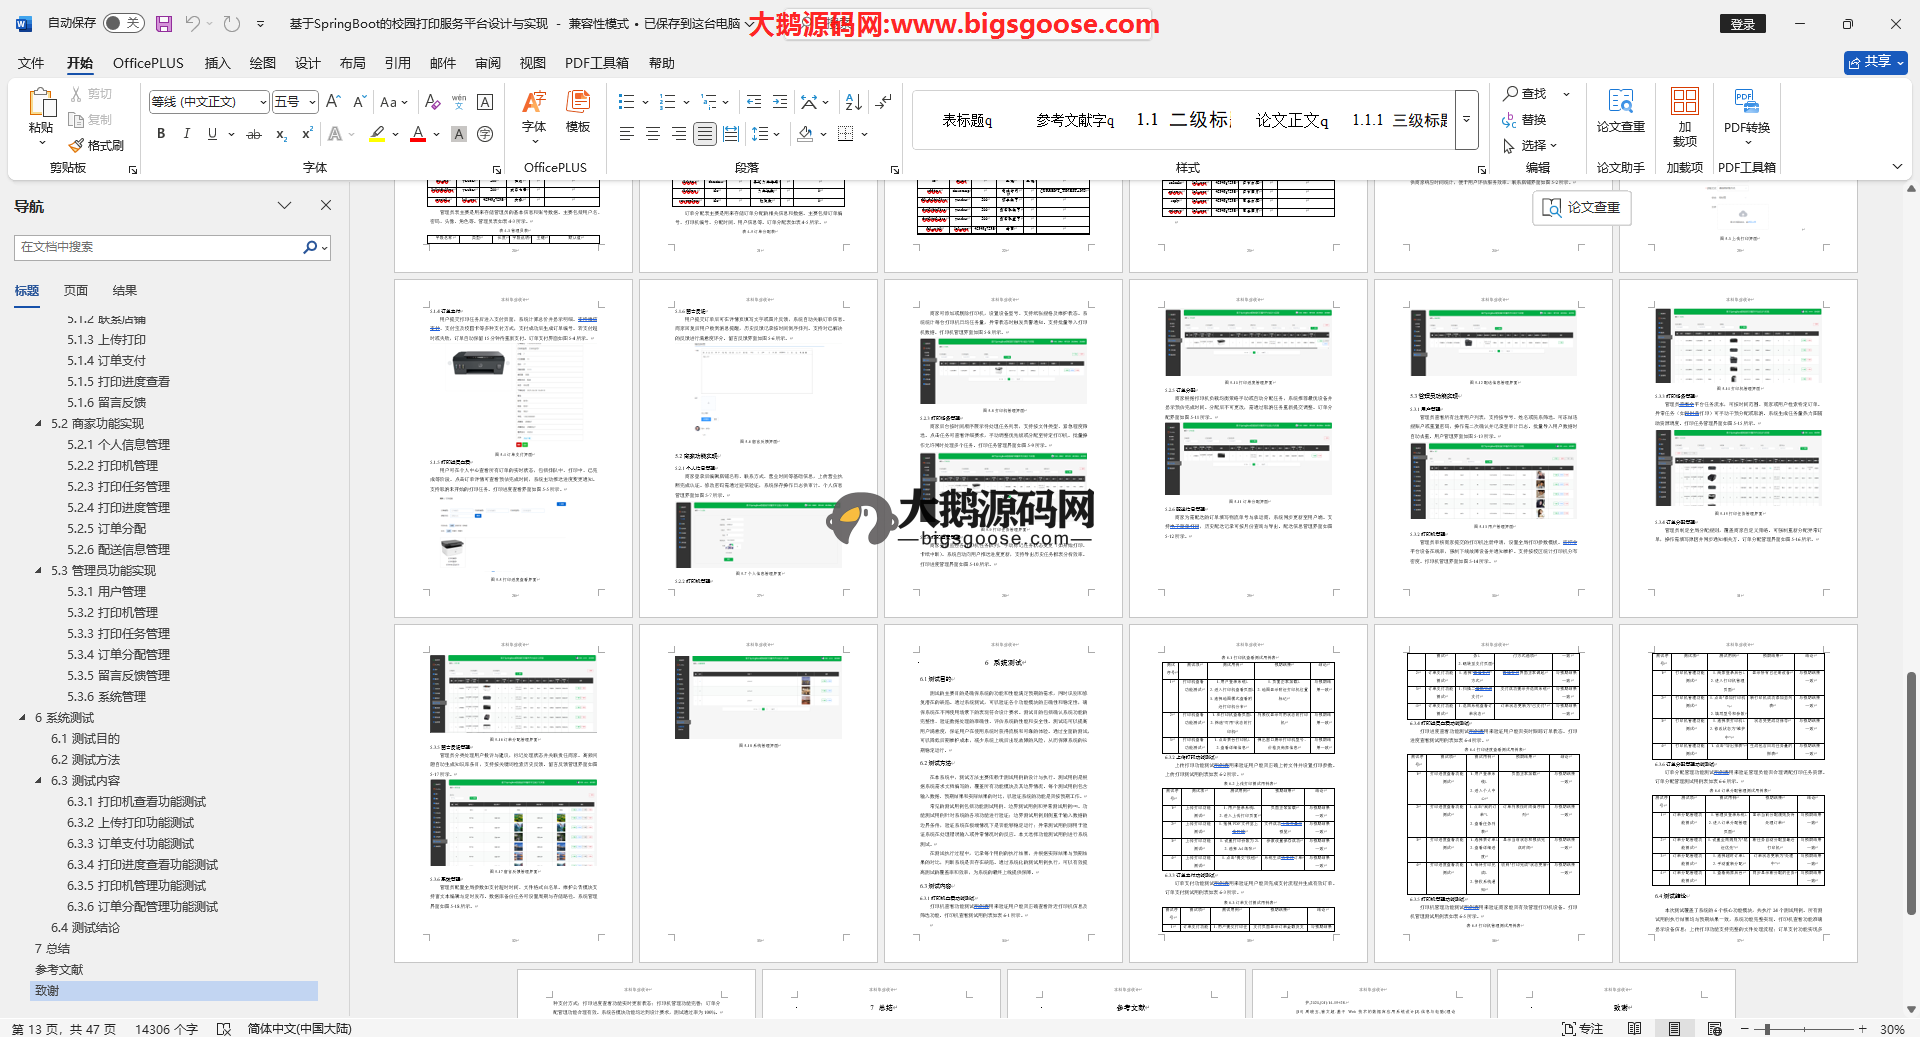Click the 共享 share button

pyautogui.click(x=1875, y=62)
